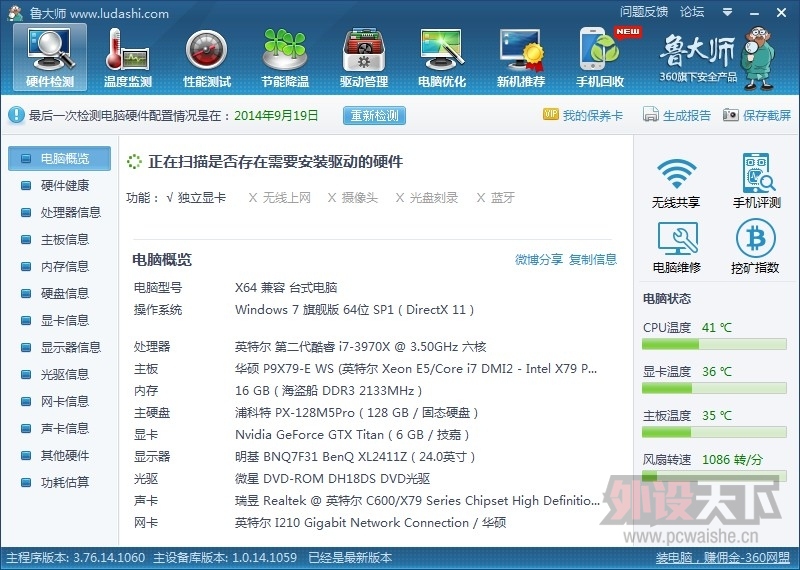800x570 pixels.
Task: Click 16 GB memory value text
Action: pyautogui.click(x=328, y=391)
